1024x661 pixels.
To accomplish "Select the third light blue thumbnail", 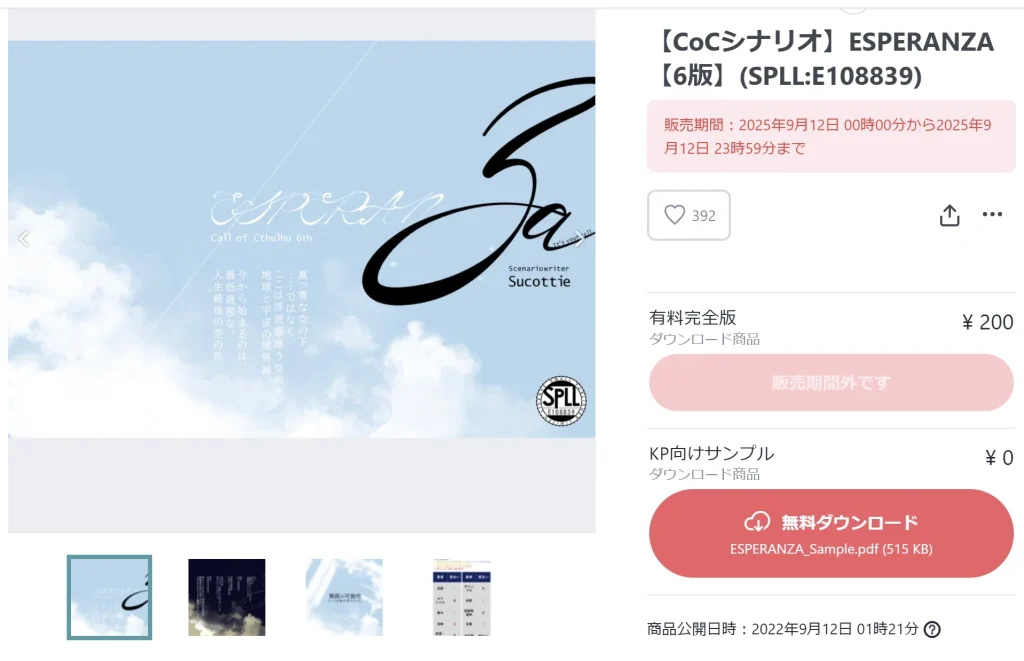I will (344, 597).
